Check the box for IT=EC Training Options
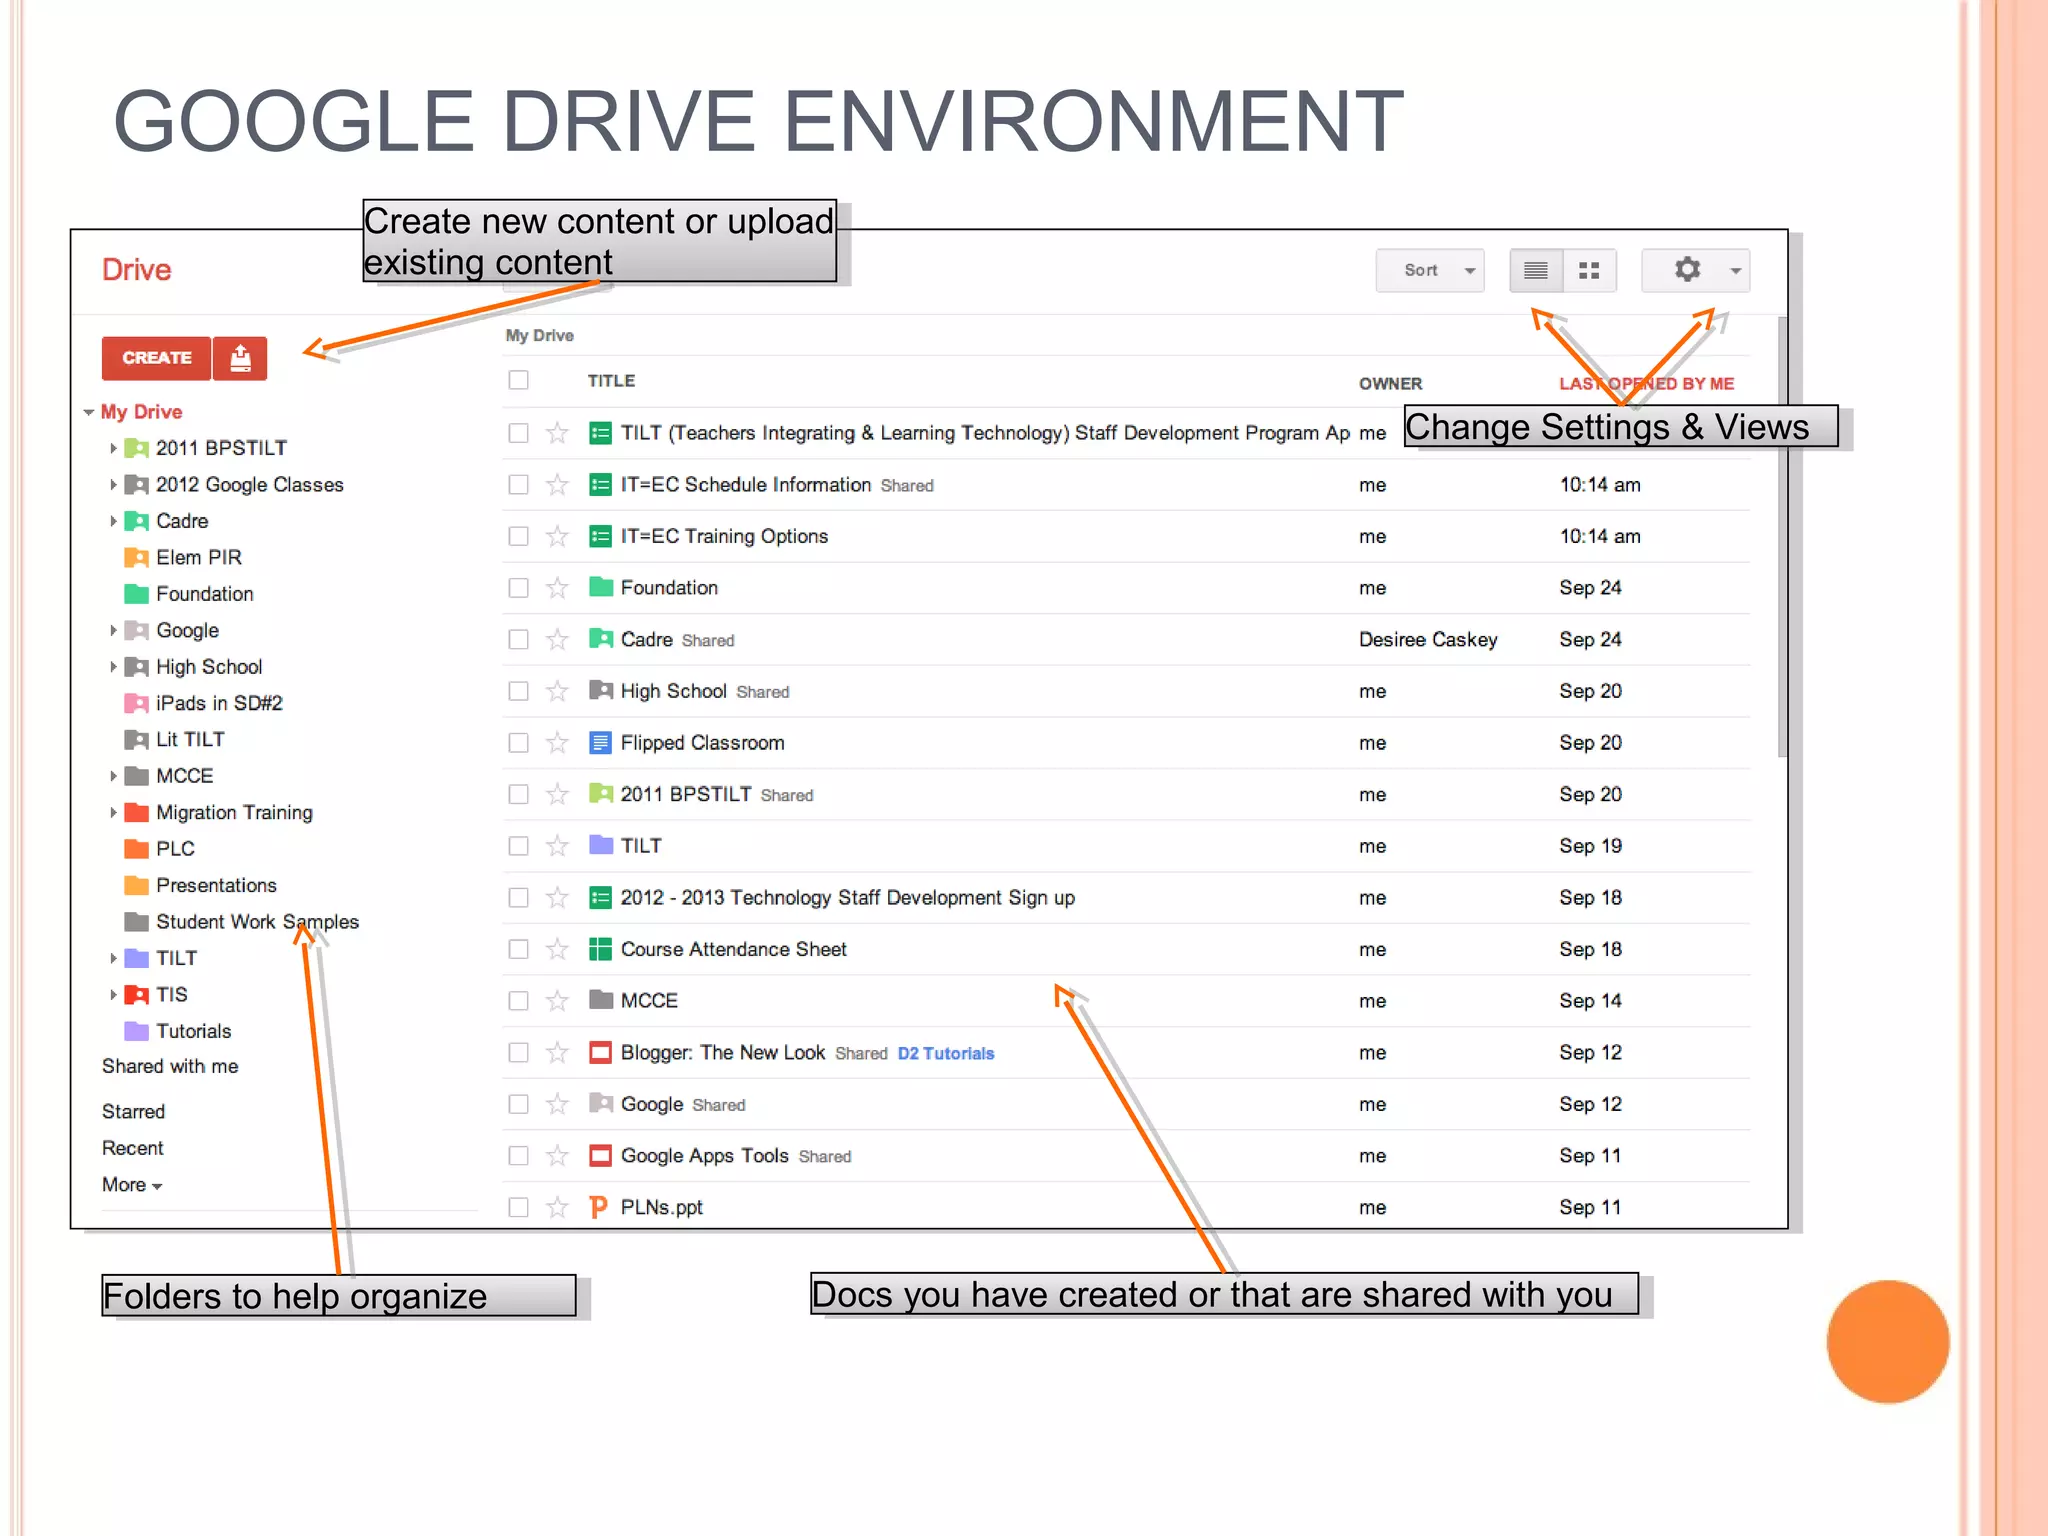2048x1536 pixels. (518, 536)
